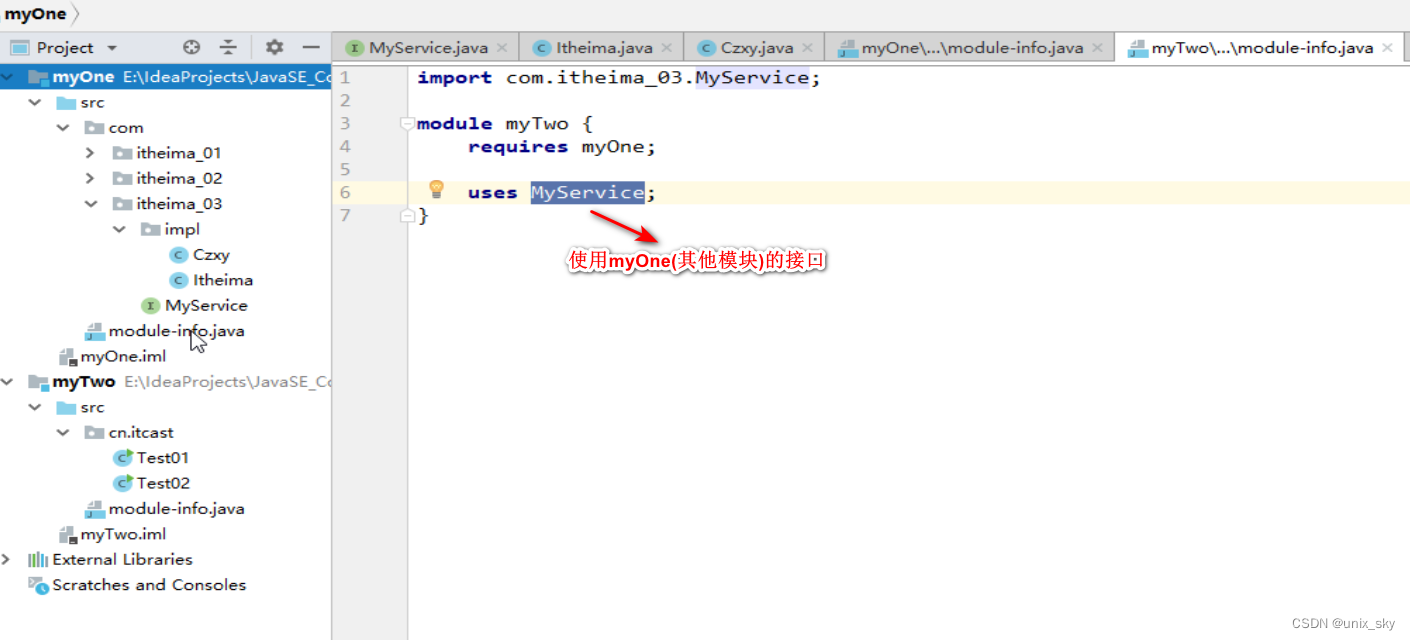The image size is (1410, 640).
Task: Click the myOne breadcrumb at the top
Action: click(37, 14)
